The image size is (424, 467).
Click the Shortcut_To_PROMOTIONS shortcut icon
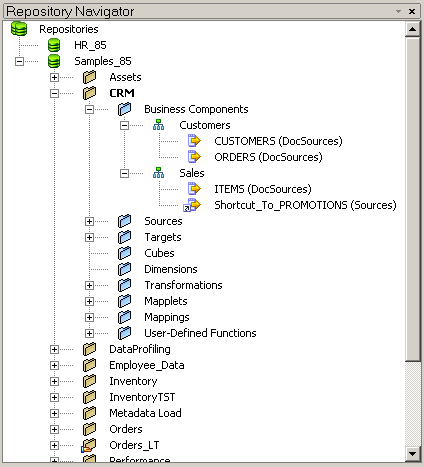pos(192,205)
